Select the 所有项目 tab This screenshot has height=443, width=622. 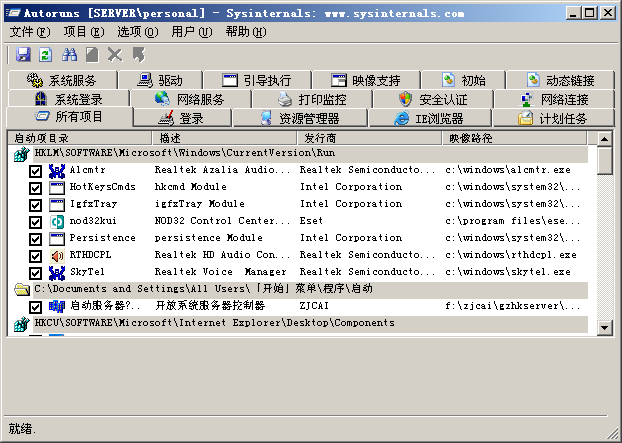pyautogui.click(x=69, y=117)
